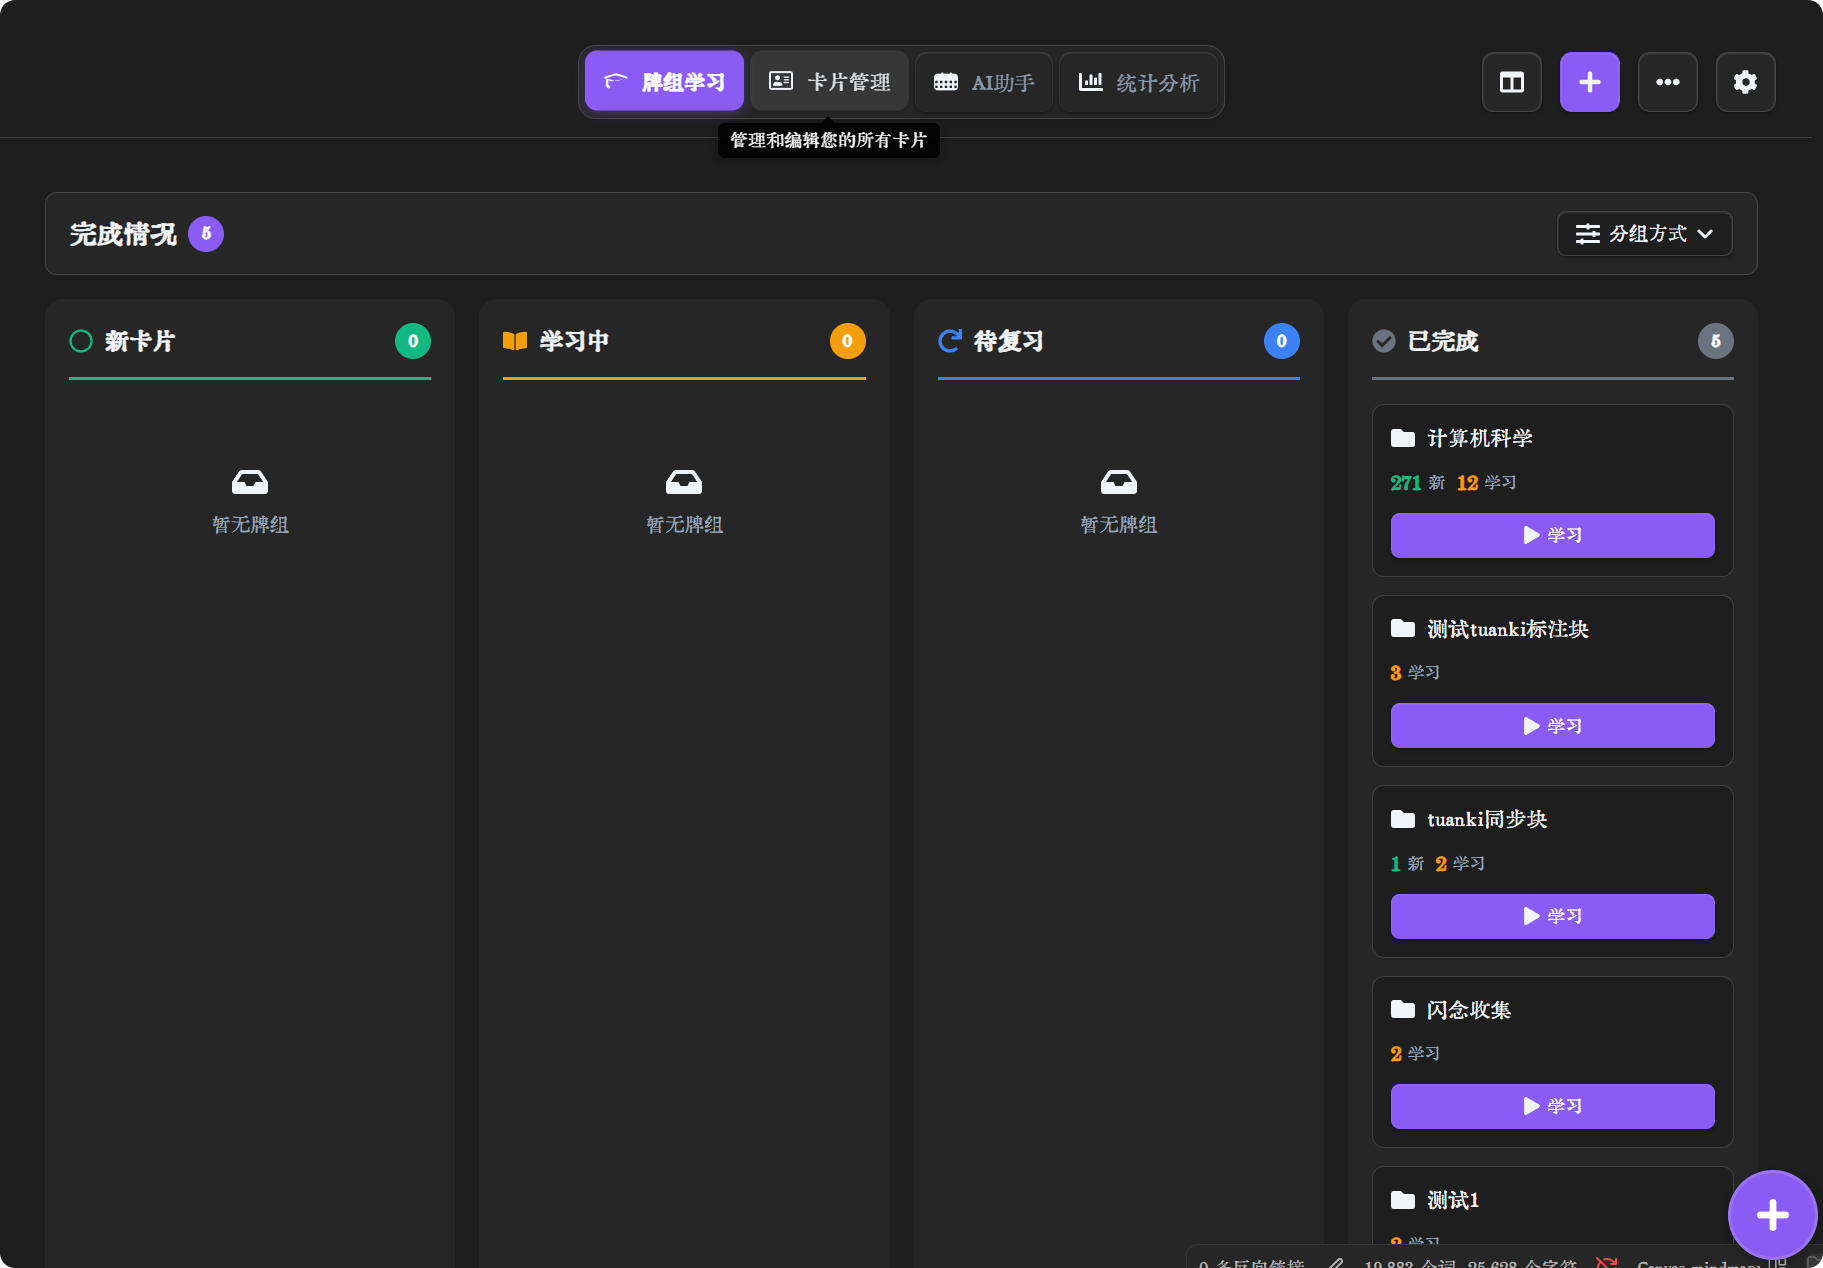Viewport: 1823px width, 1268px height.
Task: Open the 测试1 deck card
Action: point(1452,1200)
